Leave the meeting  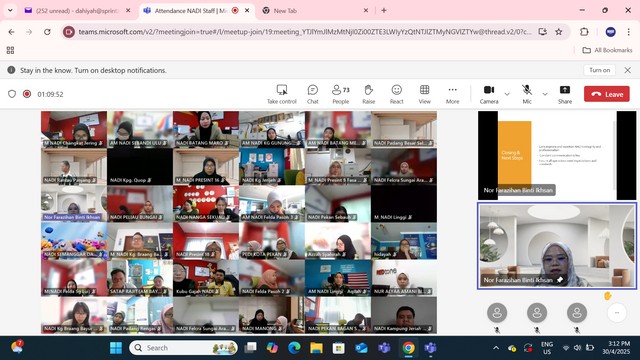(x=607, y=94)
